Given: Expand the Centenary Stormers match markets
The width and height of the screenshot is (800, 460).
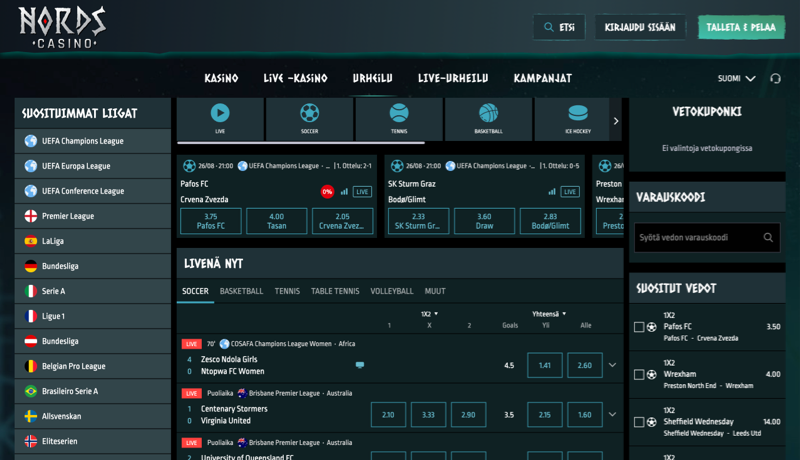Looking at the screenshot, I should point(613,414).
